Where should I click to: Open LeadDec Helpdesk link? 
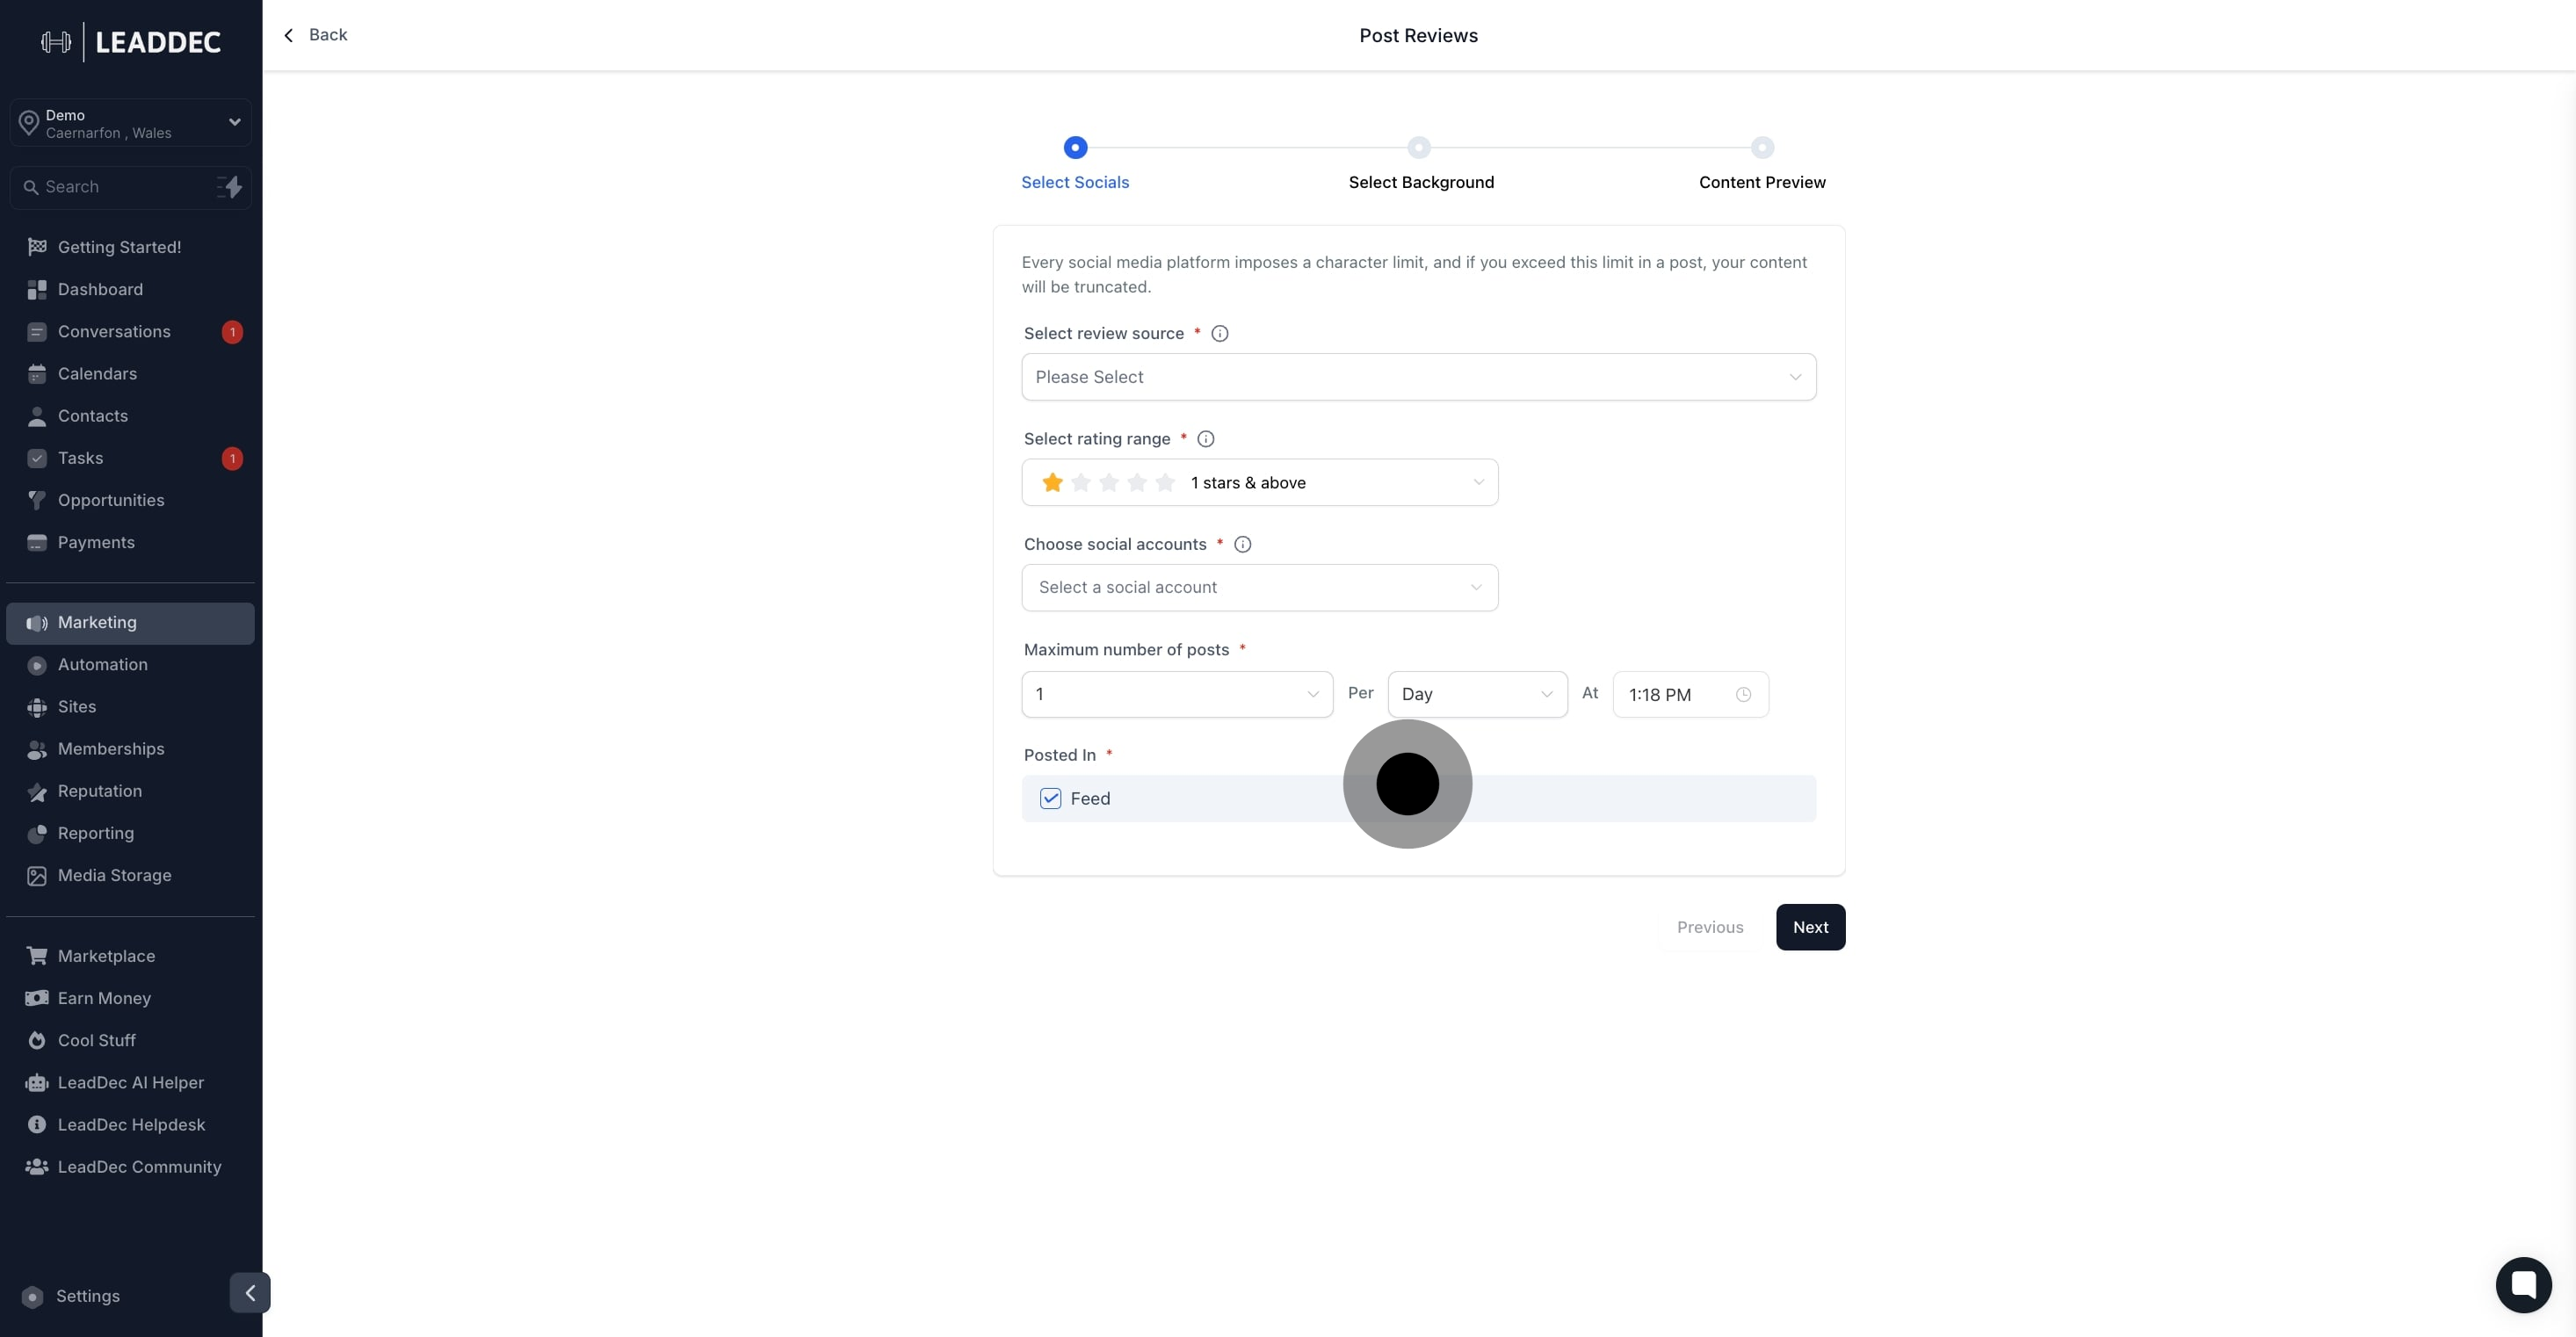coord(130,1125)
